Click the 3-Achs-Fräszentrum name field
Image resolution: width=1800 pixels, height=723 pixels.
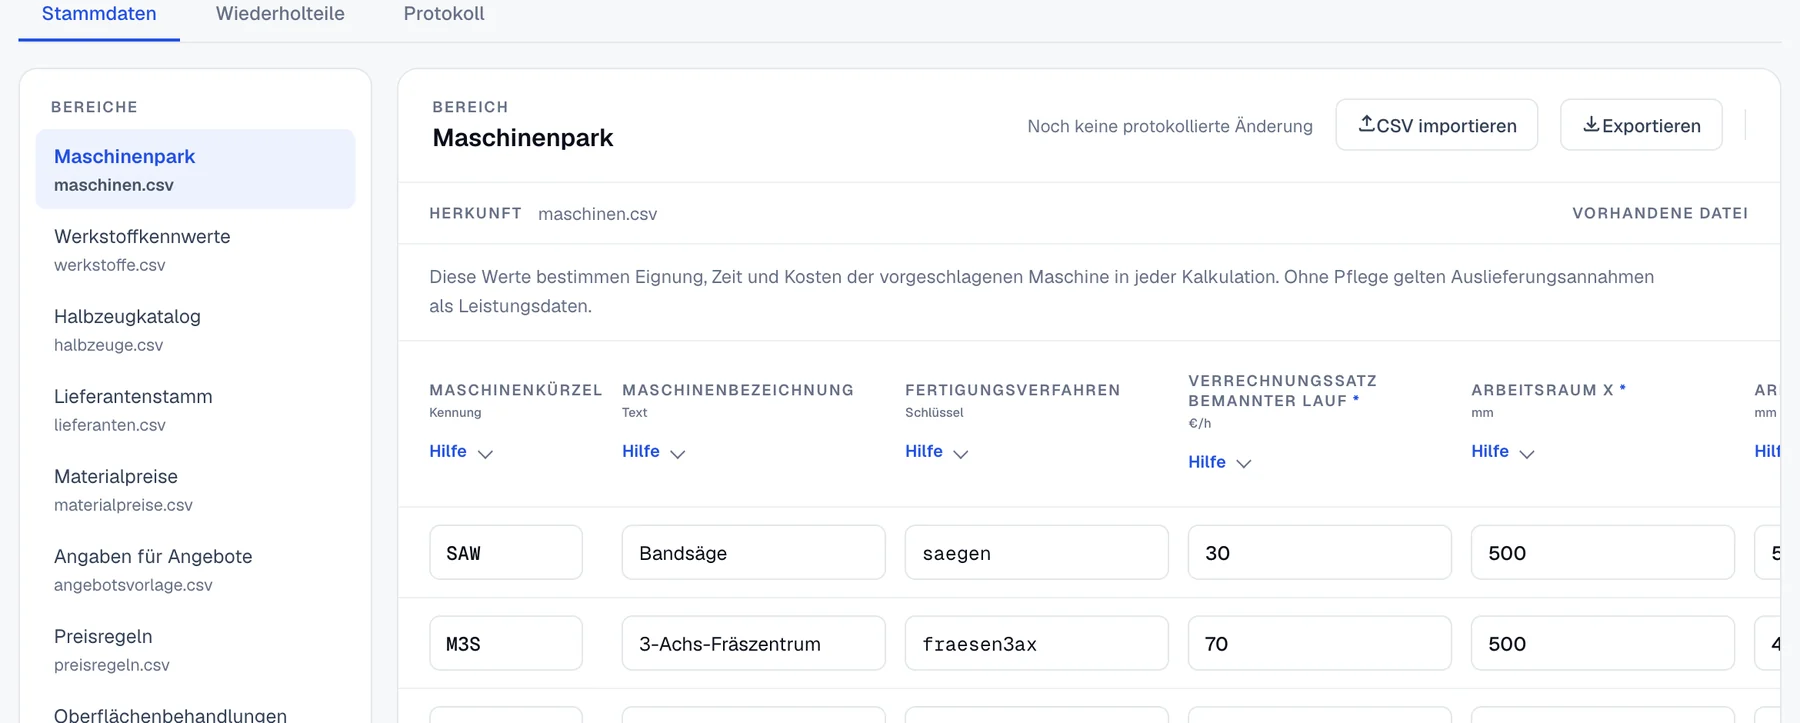[753, 643]
